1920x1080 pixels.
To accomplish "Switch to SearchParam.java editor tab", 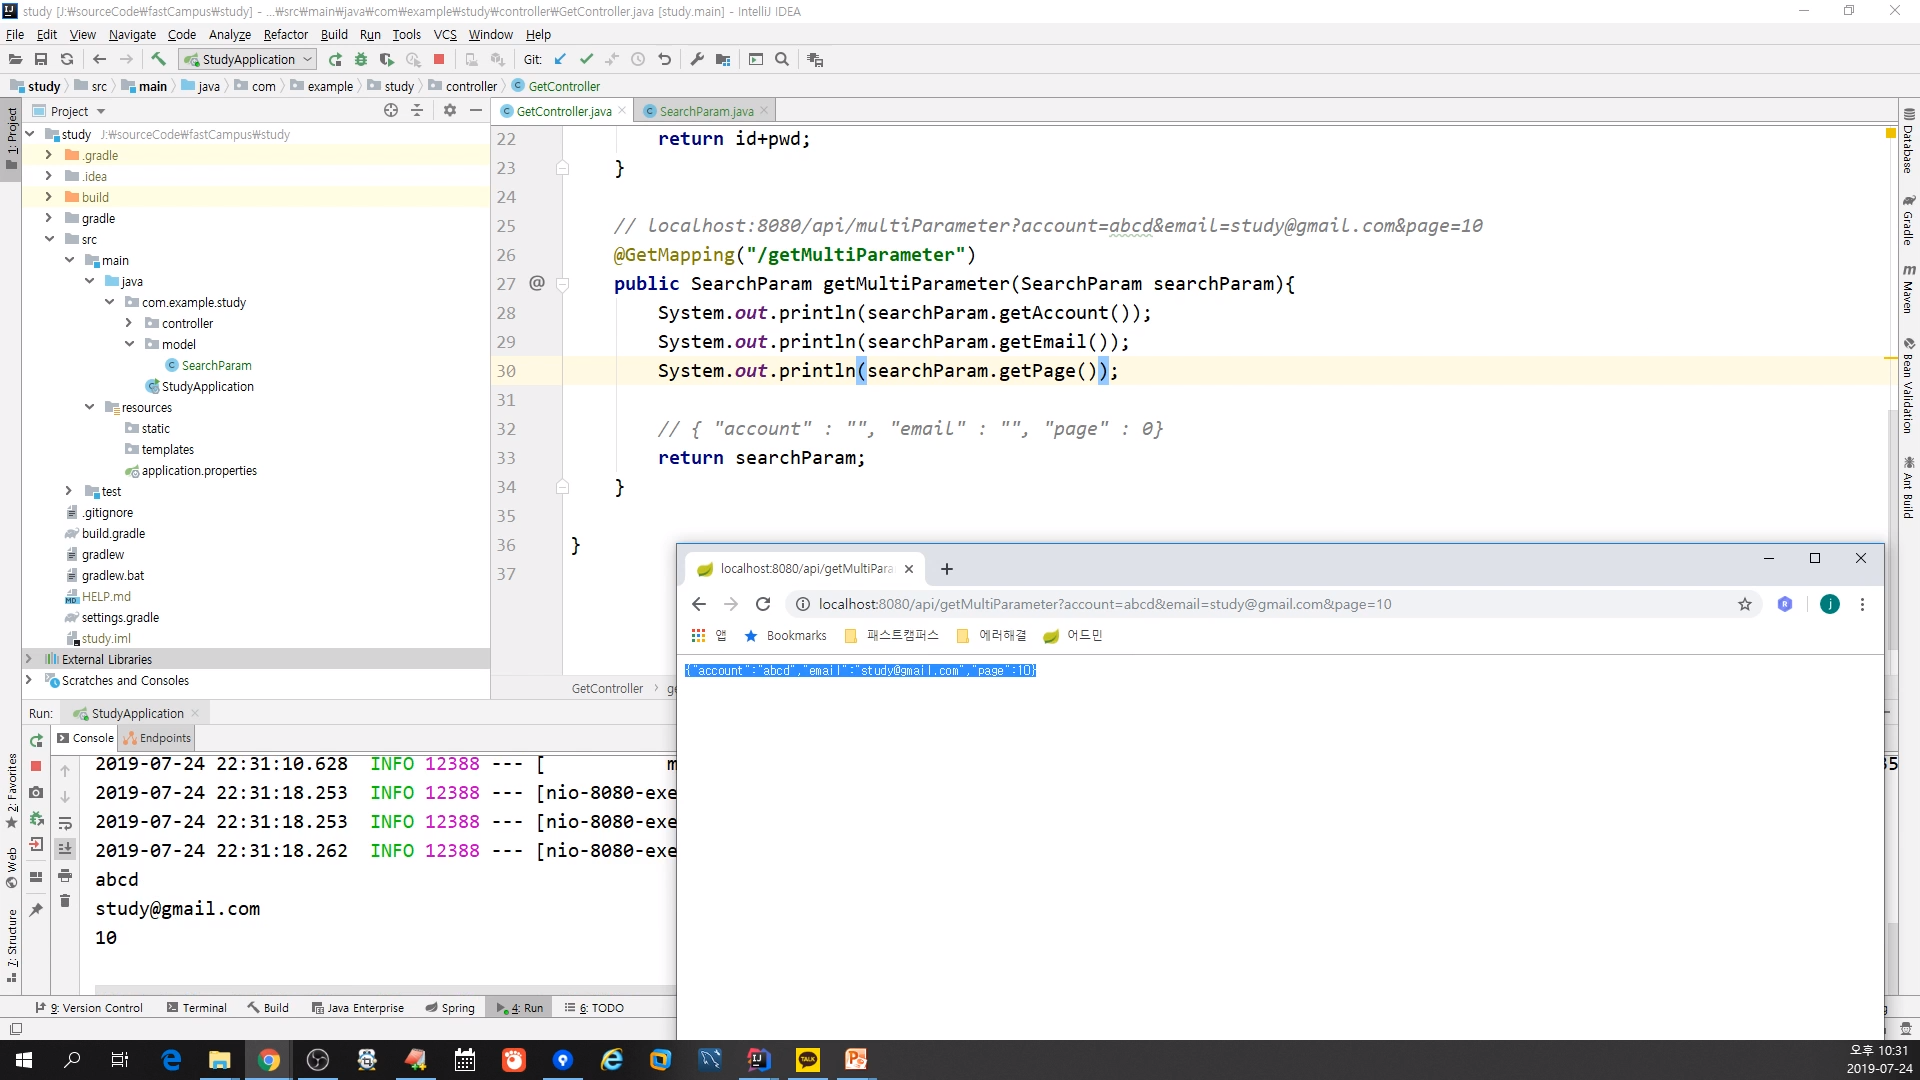I will pyautogui.click(x=706, y=111).
